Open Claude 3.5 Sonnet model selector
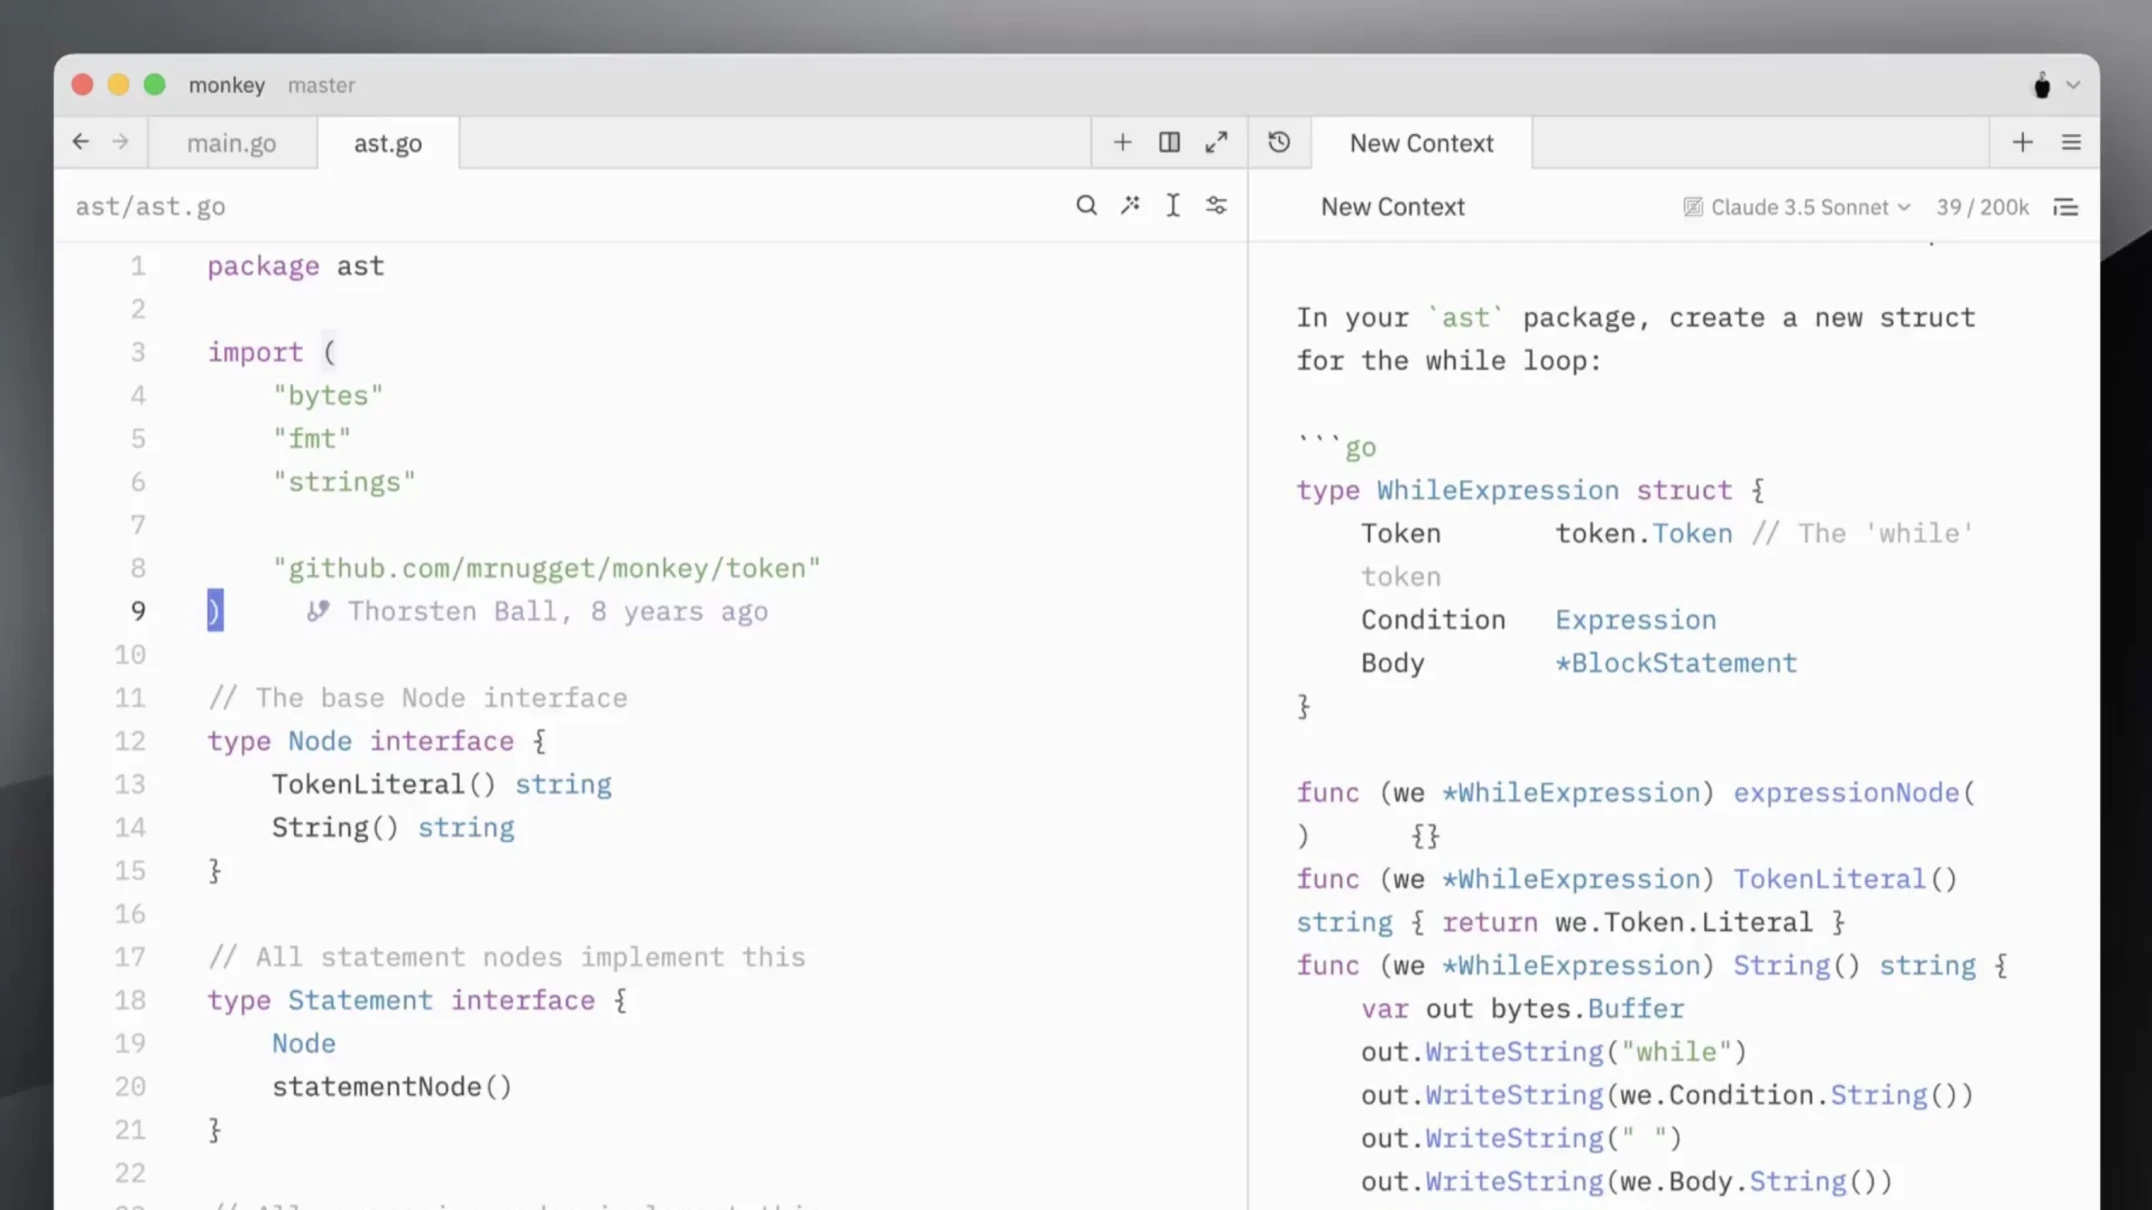The height and width of the screenshot is (1210, 2152). pyautogui.click(x=1798, y=207)
